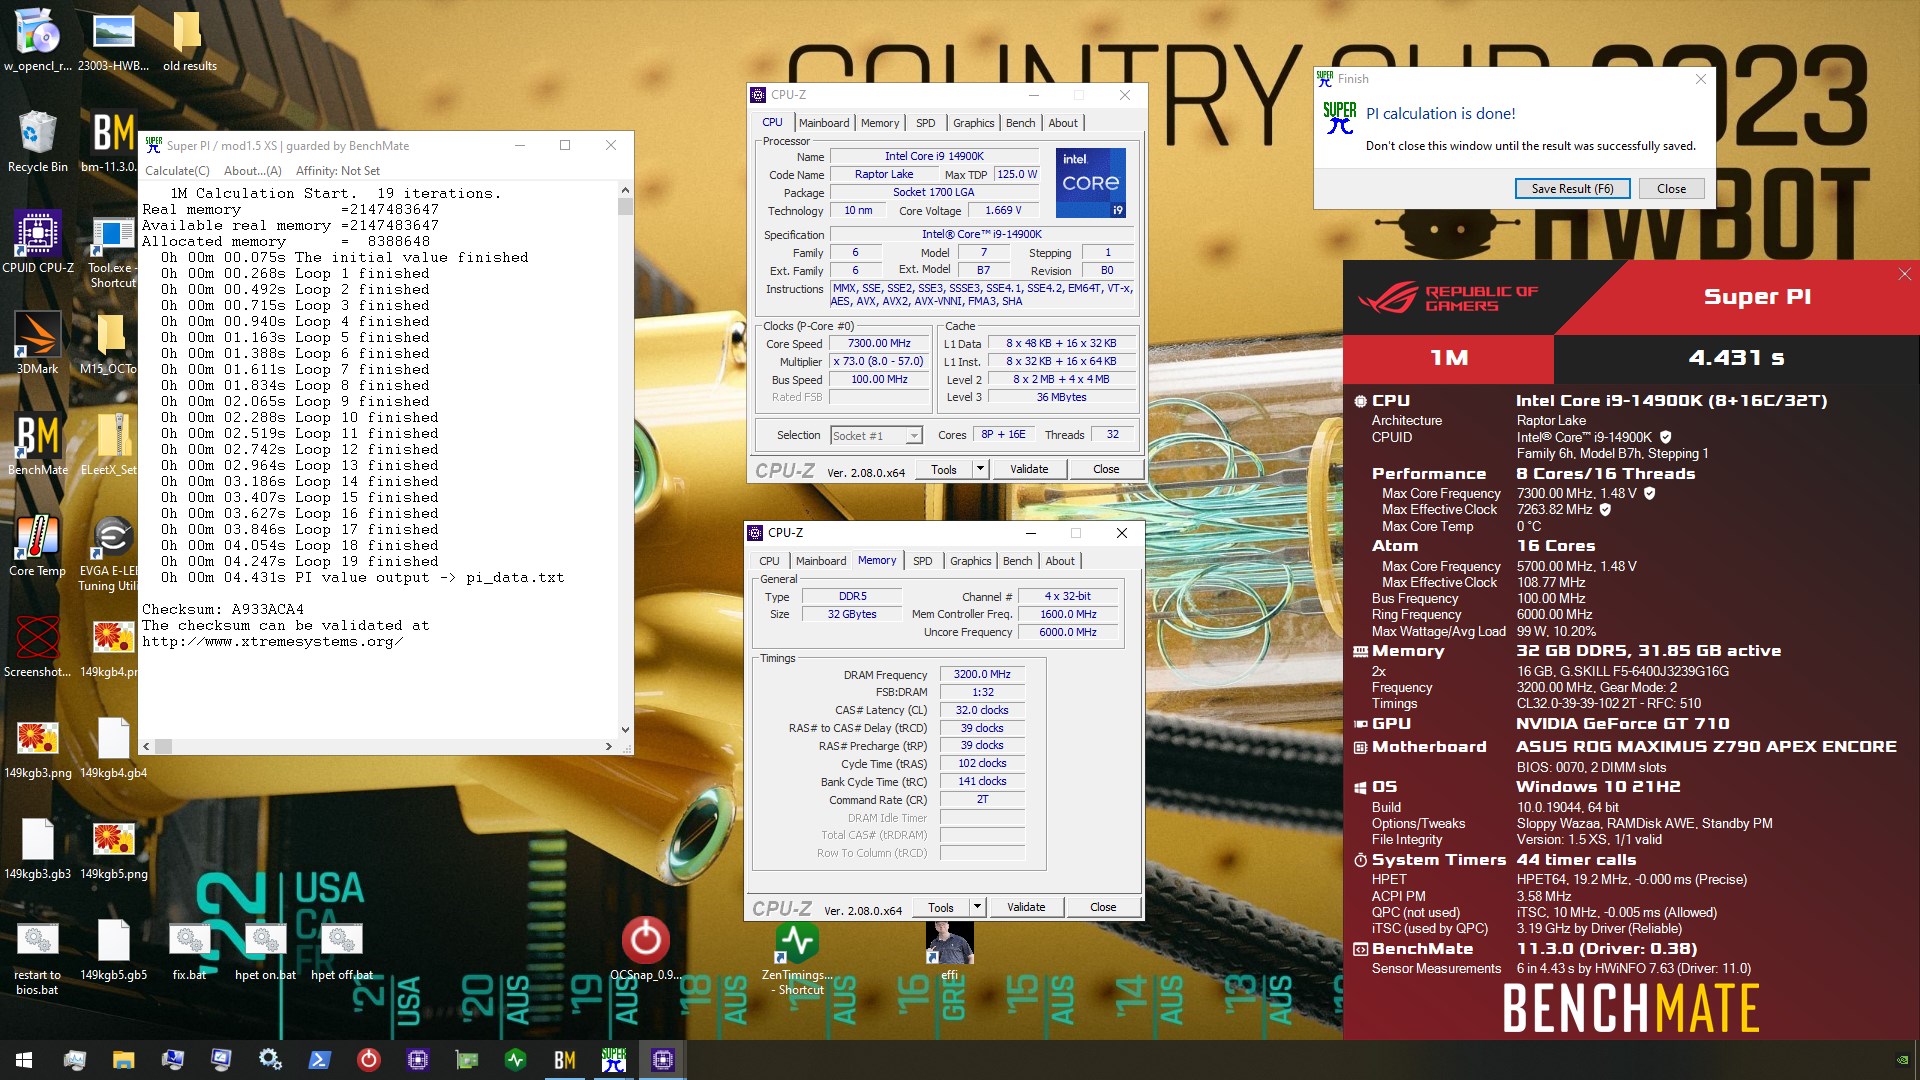Open the bm-11.3.0 desktop icon

(x=113, y=141)
